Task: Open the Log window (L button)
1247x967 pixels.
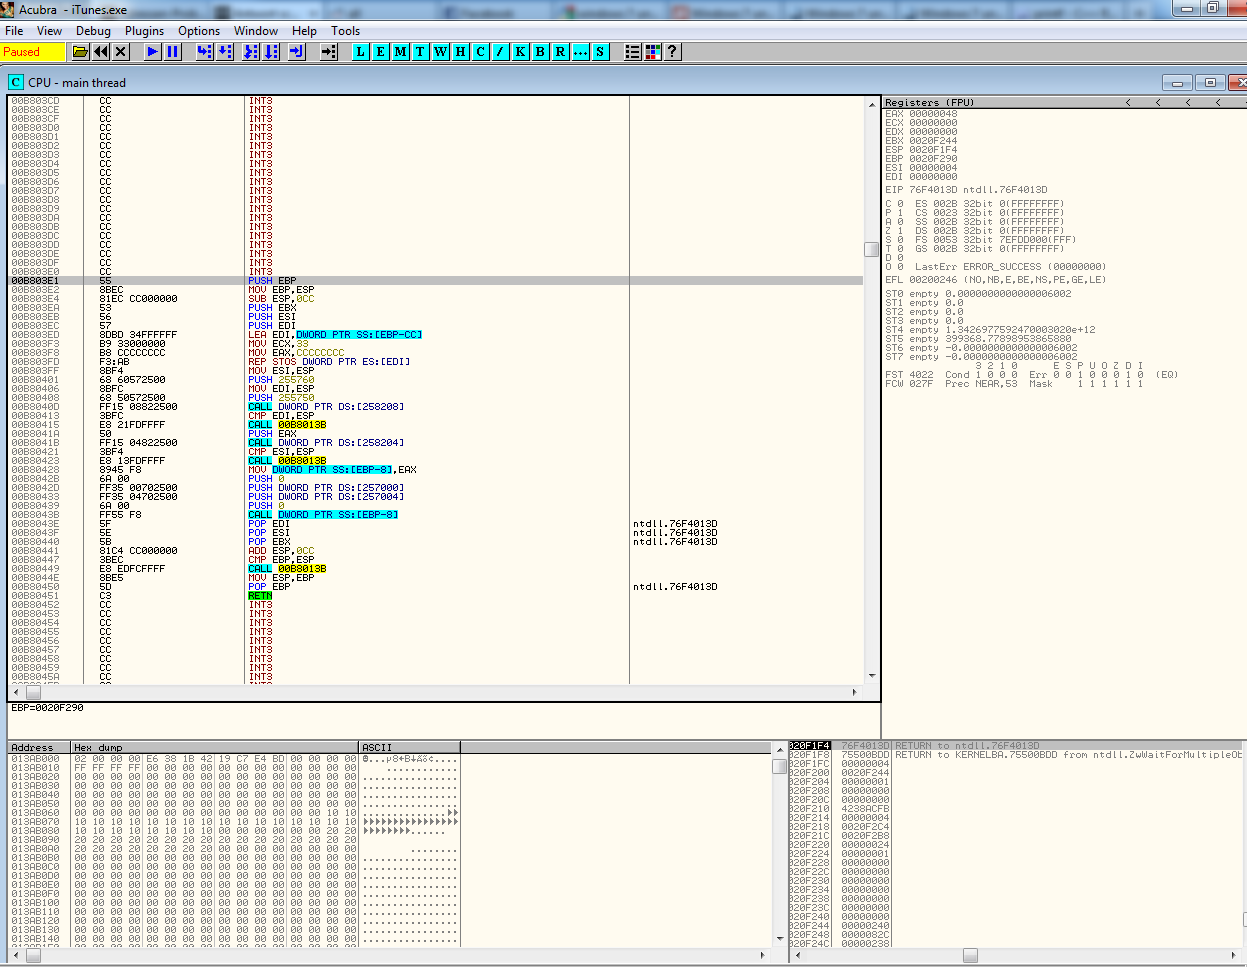Action: (361, 52)
